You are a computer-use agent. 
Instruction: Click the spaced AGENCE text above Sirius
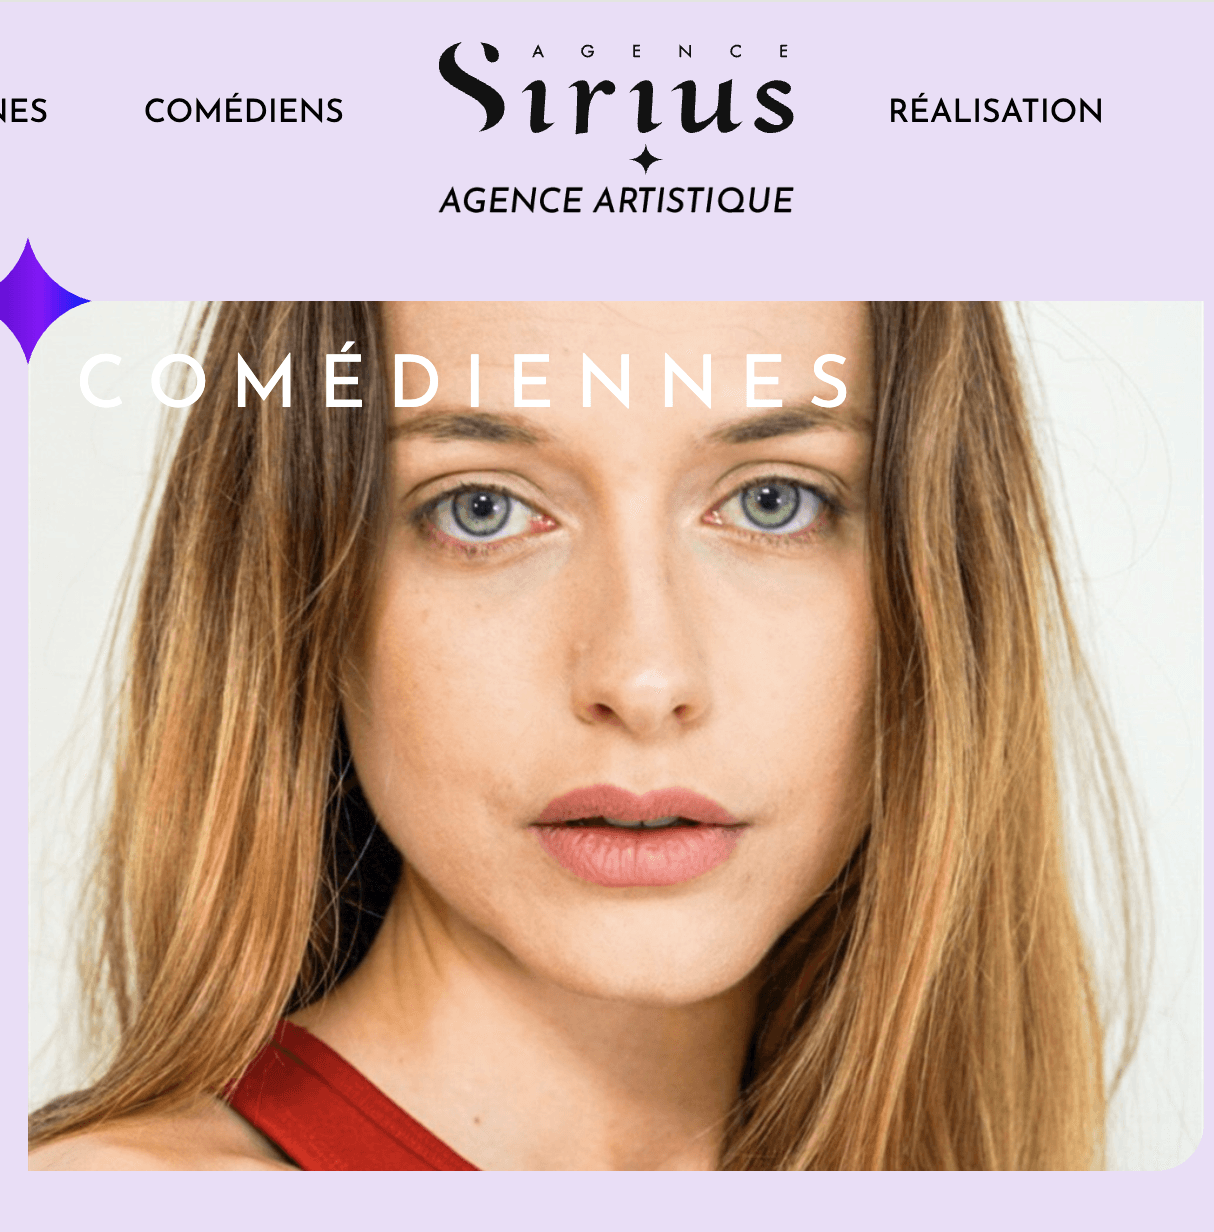tap(661, 51)
